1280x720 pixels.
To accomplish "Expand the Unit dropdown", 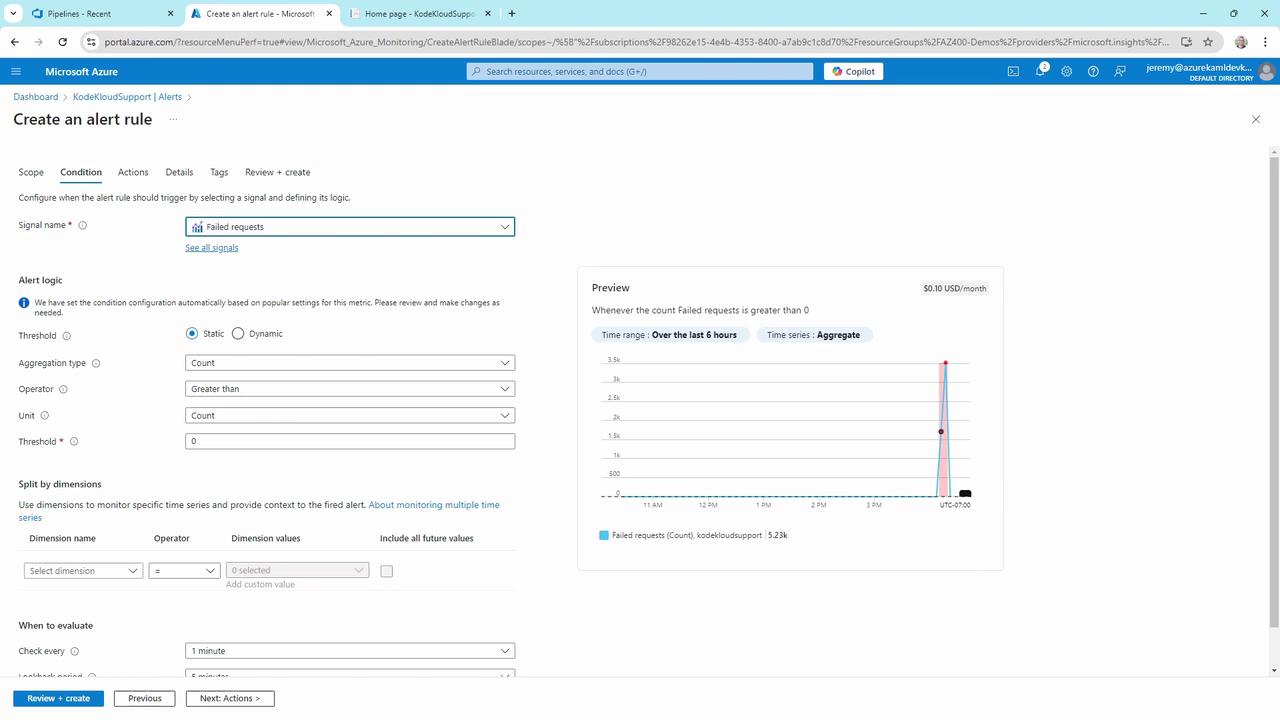I will coord(350,415).
